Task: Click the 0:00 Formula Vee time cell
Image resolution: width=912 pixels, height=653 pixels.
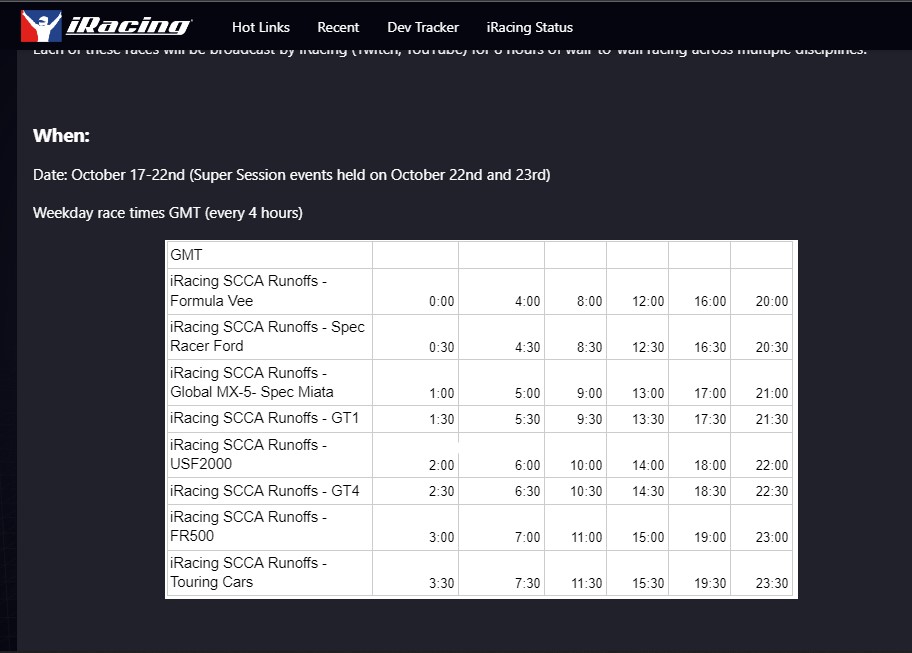Action: click(x=441, y=301)
